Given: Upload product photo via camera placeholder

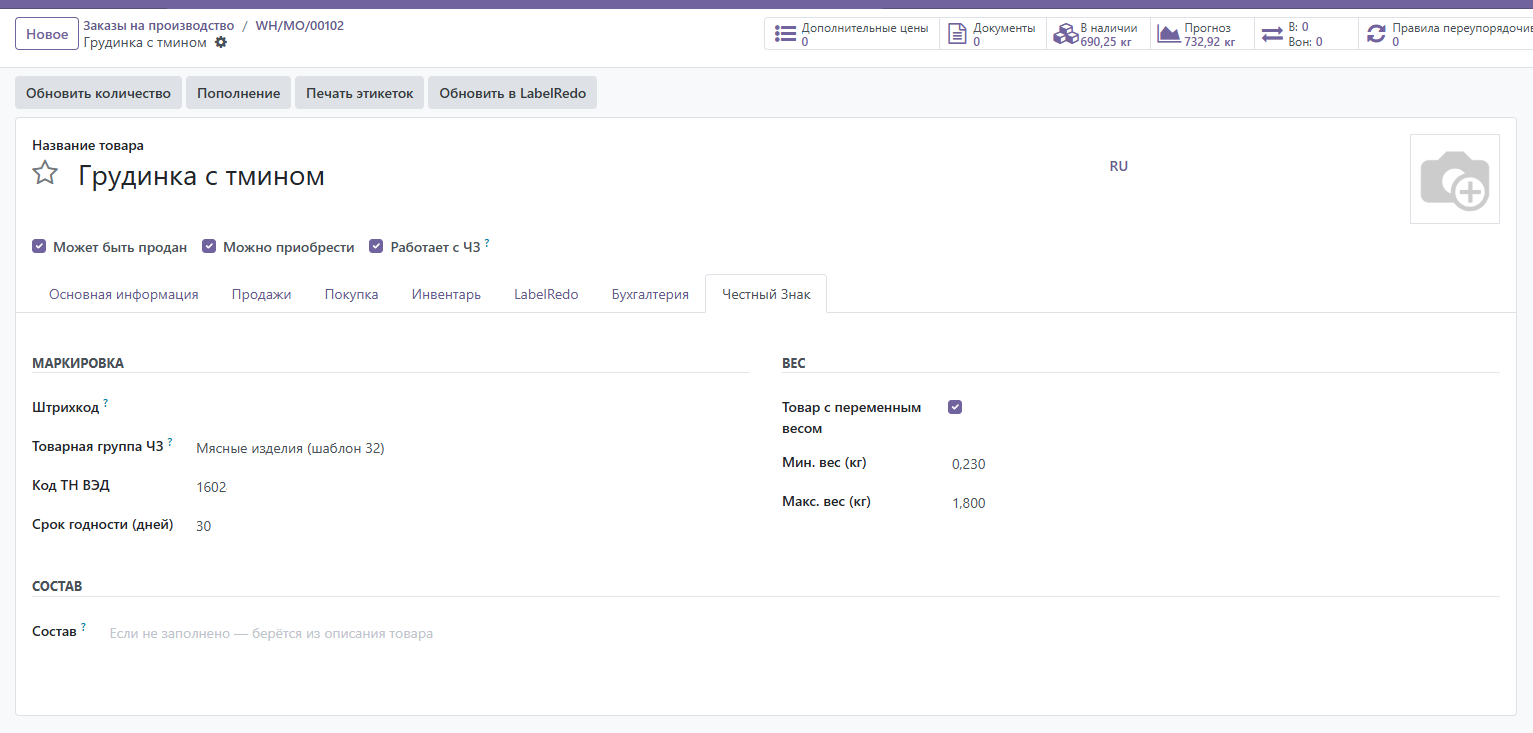Looking at the screenshot, I should point(1454,179).
